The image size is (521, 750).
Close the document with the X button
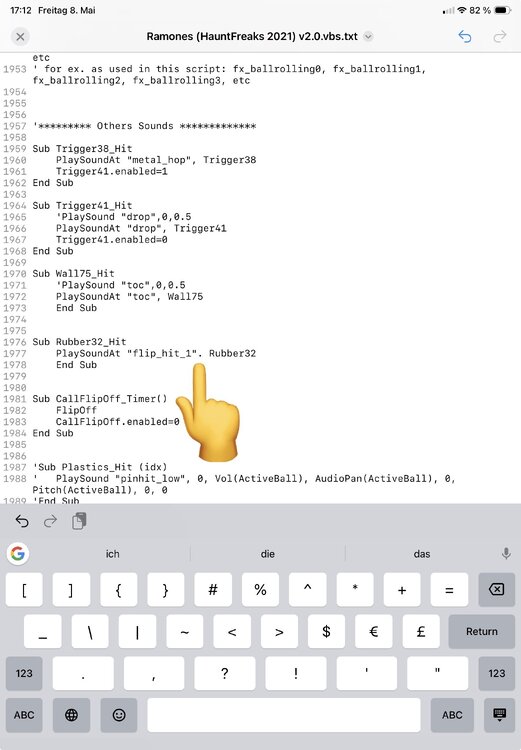[x=20, y=37]
